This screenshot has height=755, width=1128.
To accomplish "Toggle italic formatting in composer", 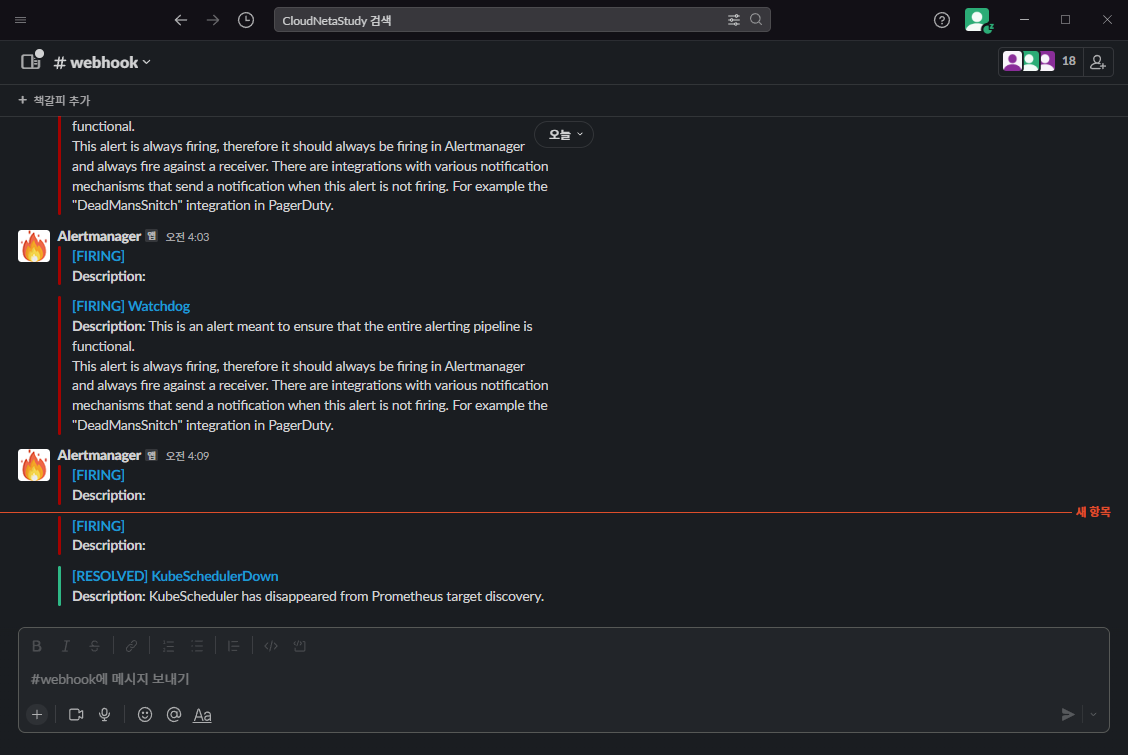I will [x=66, y=646].
